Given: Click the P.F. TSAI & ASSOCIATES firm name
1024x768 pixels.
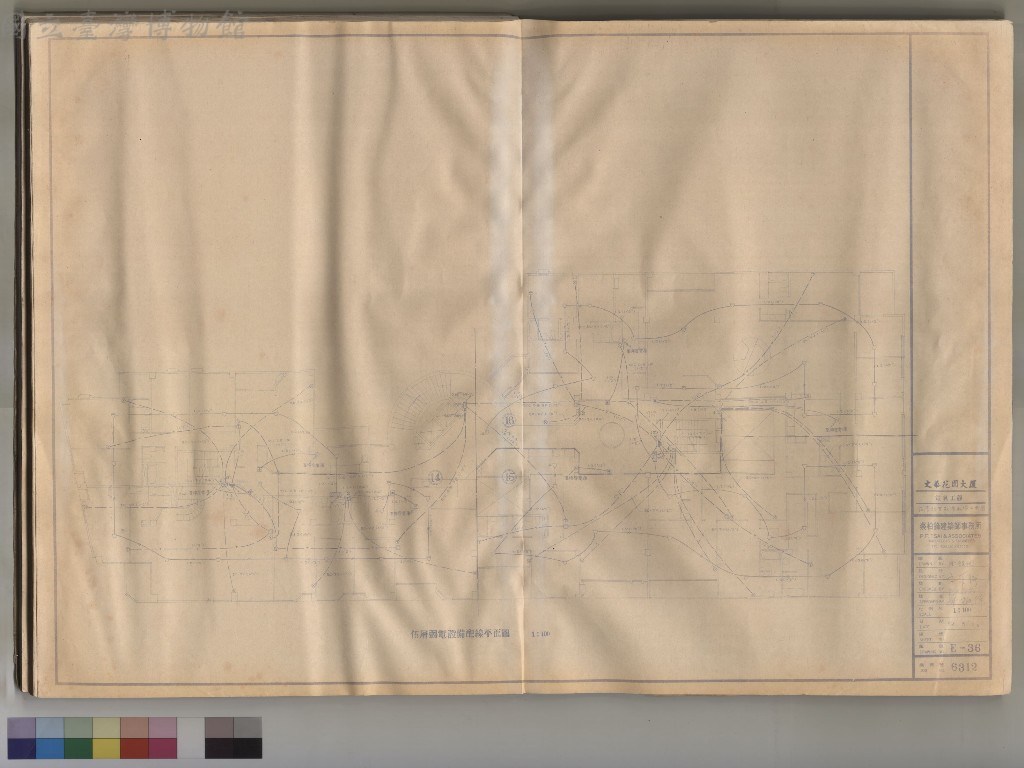Looking at the screenshot, I should [950, 534].
